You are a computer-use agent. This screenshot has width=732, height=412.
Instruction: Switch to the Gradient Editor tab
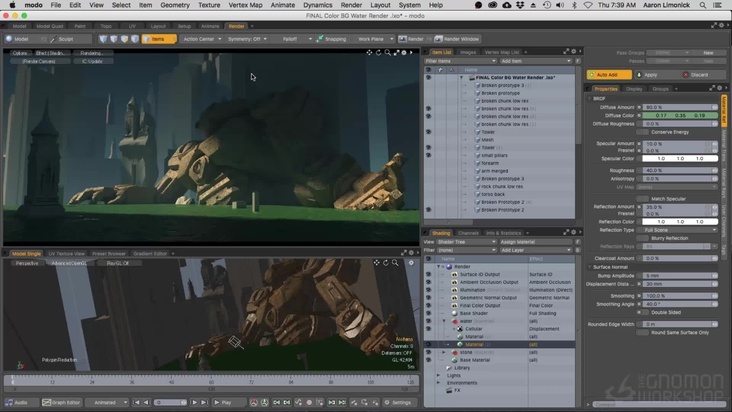(x=150, y=254)
